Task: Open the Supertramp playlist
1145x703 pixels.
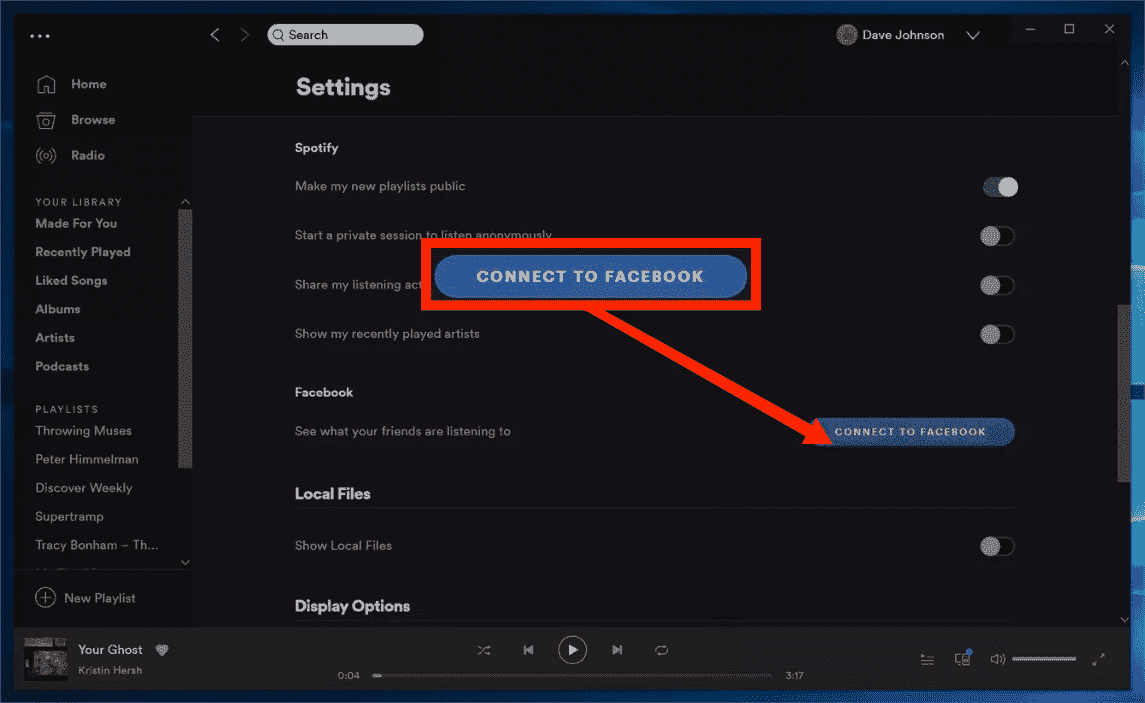Action: coord(69,516)
